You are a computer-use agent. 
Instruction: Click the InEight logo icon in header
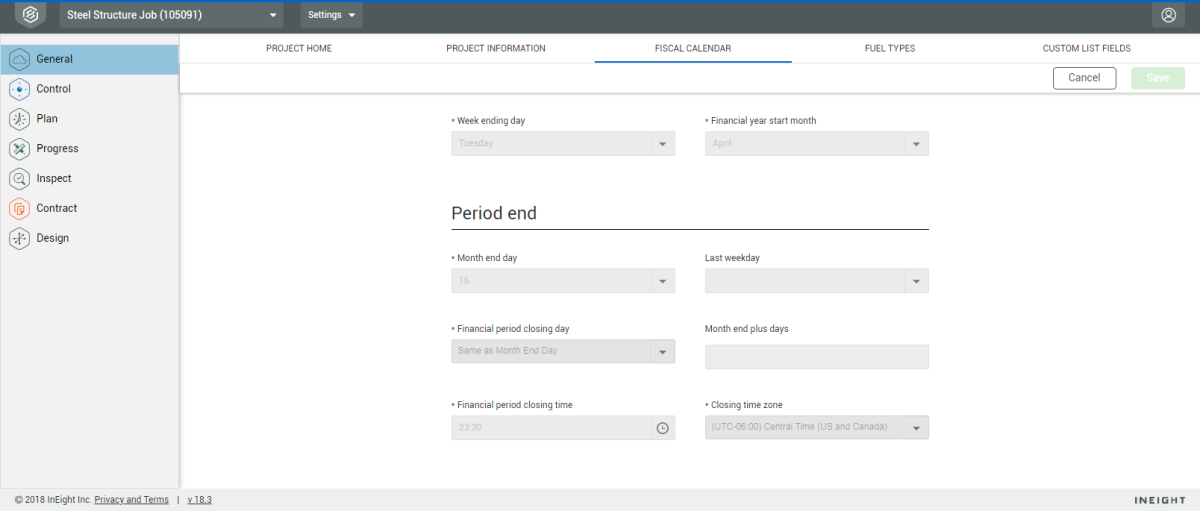pyautogui.click(x=30, y=15)
